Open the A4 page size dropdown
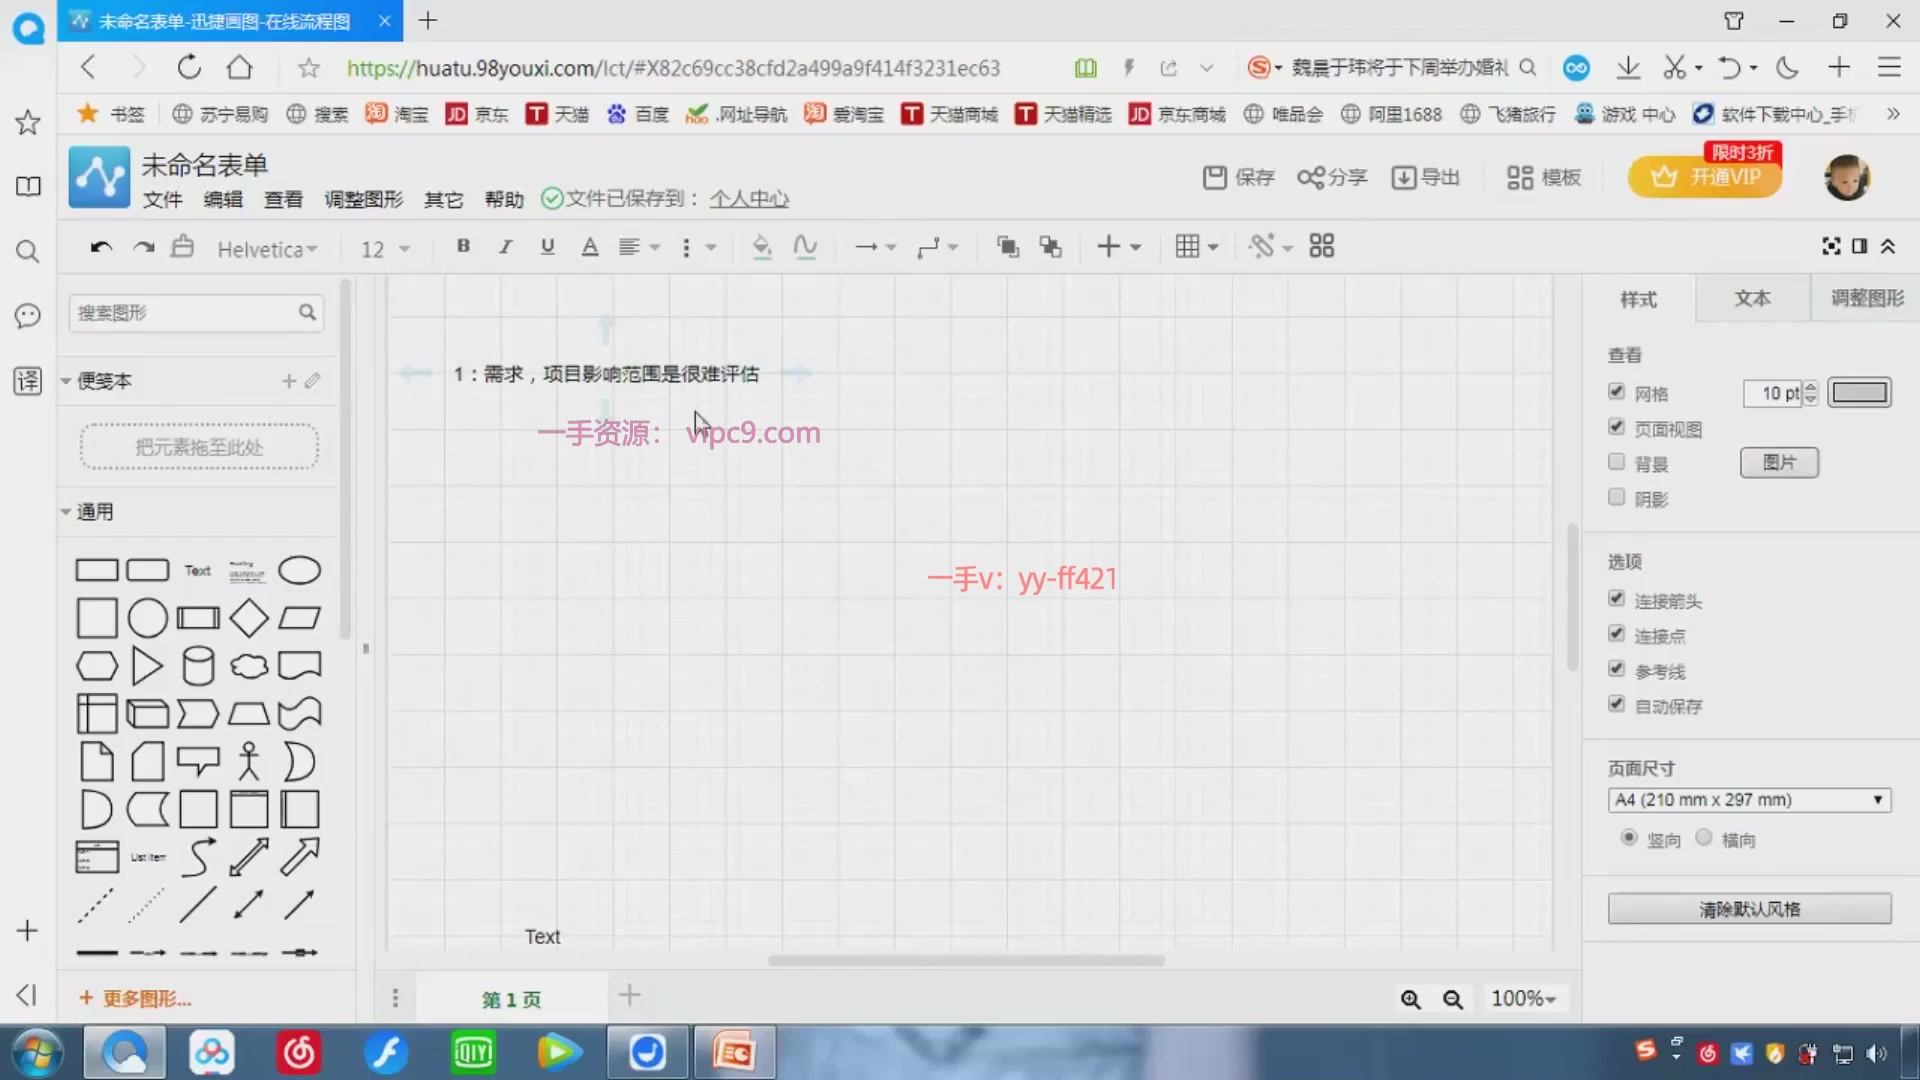 pyautogui.click(x=1749, y=800)
